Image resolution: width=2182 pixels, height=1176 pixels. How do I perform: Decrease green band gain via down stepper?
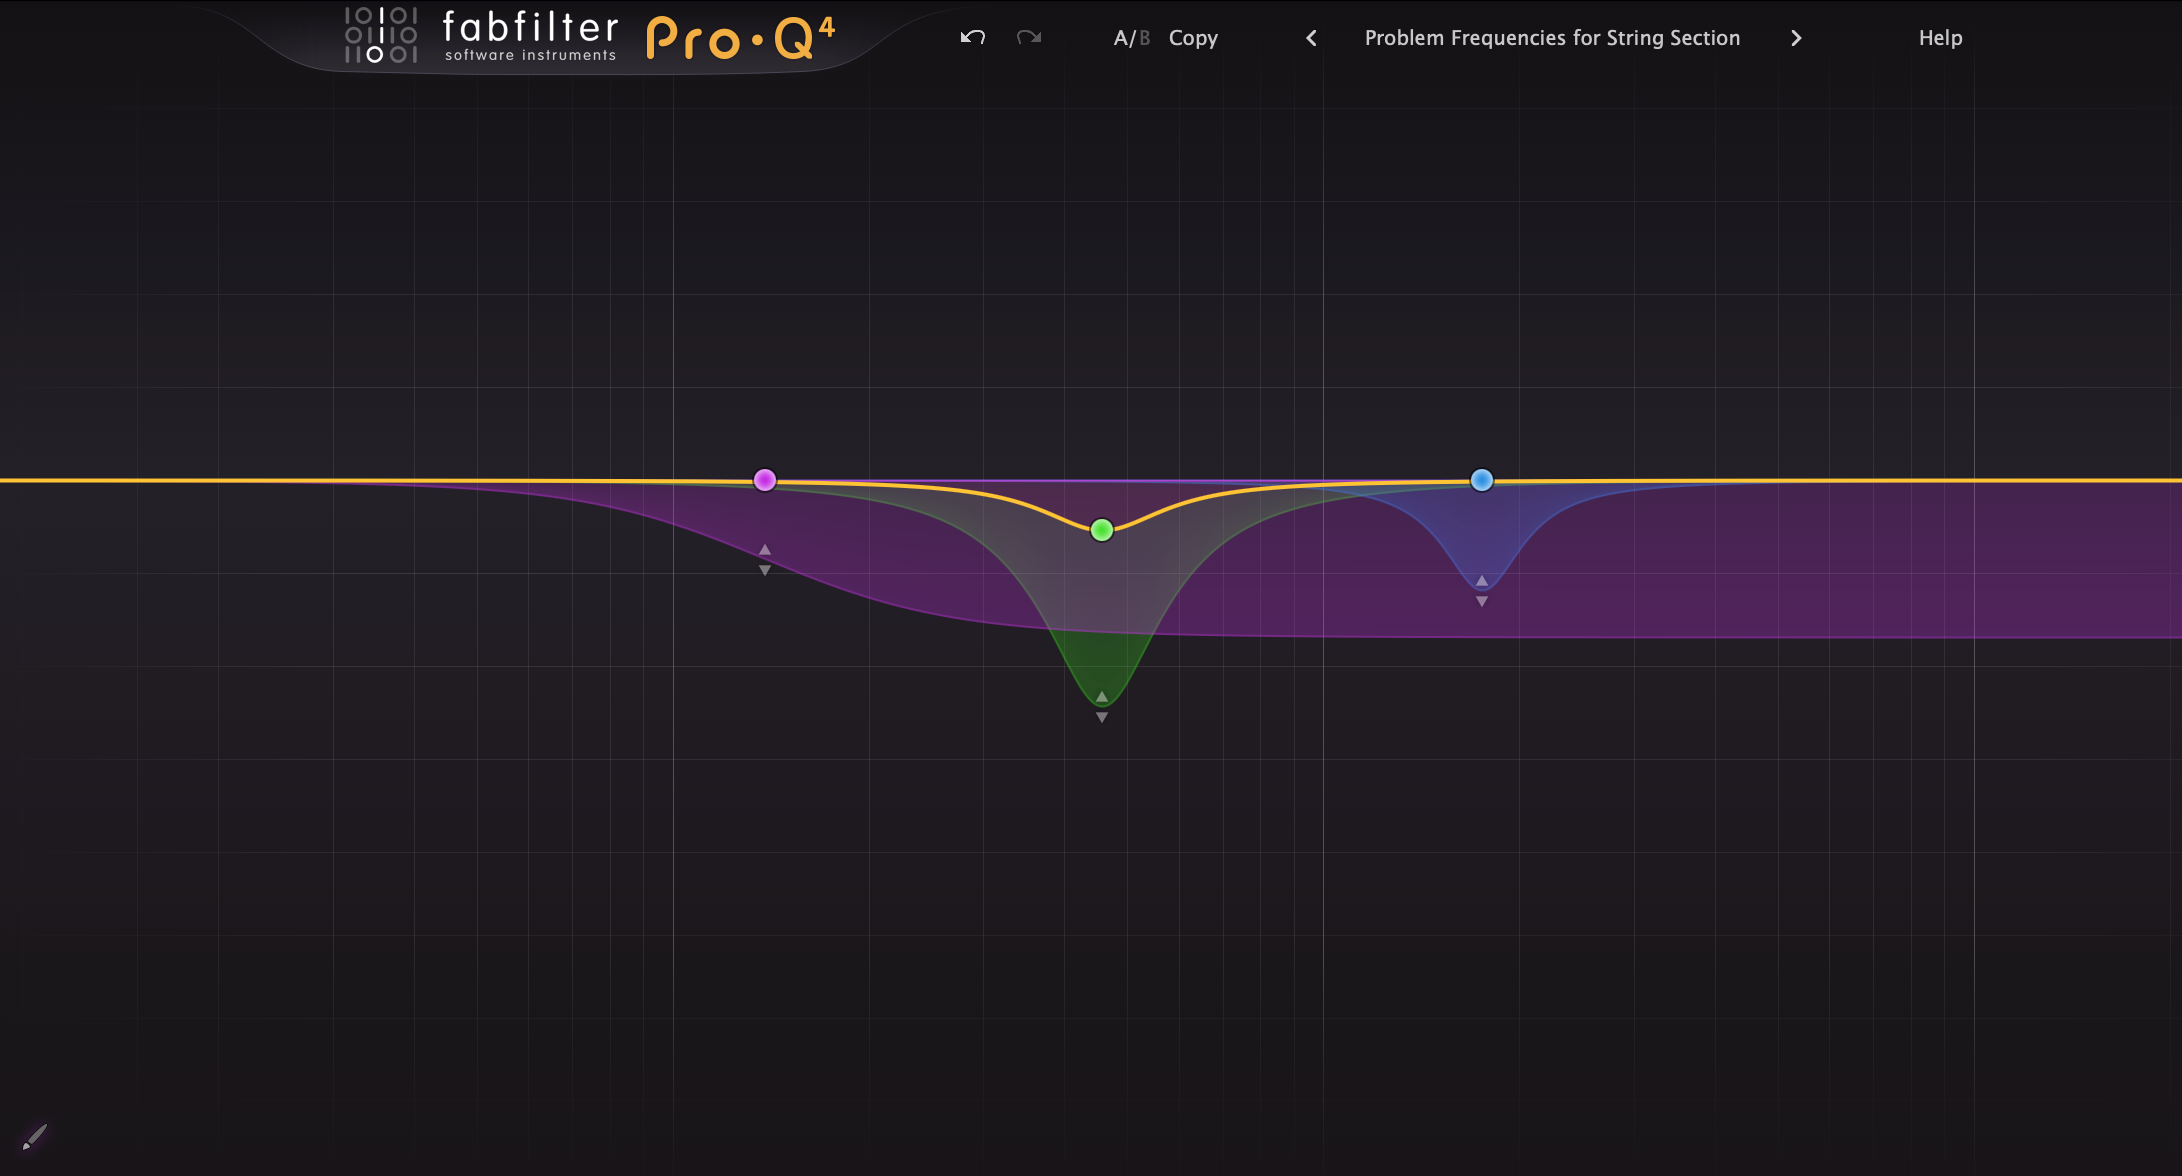[x=1101, y=717]
